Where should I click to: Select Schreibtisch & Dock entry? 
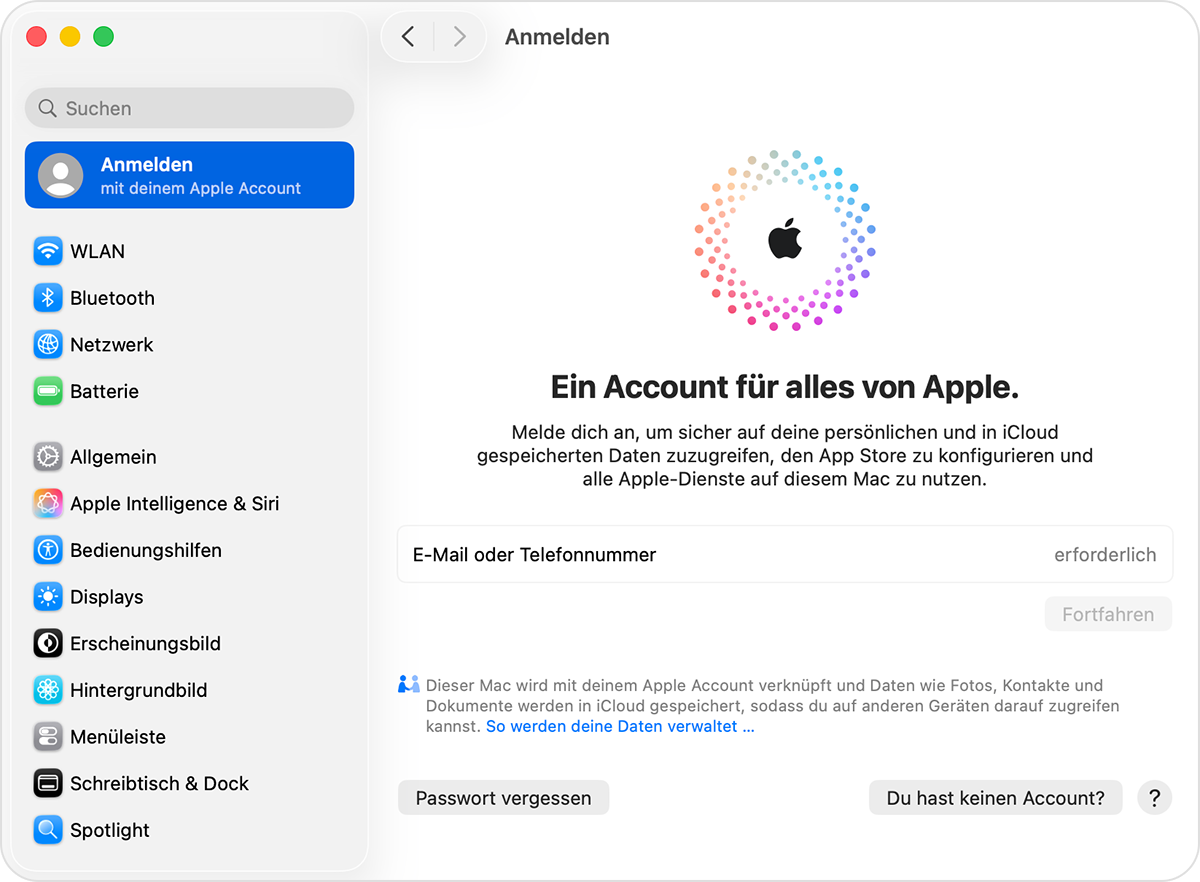(x=141, y=783)
